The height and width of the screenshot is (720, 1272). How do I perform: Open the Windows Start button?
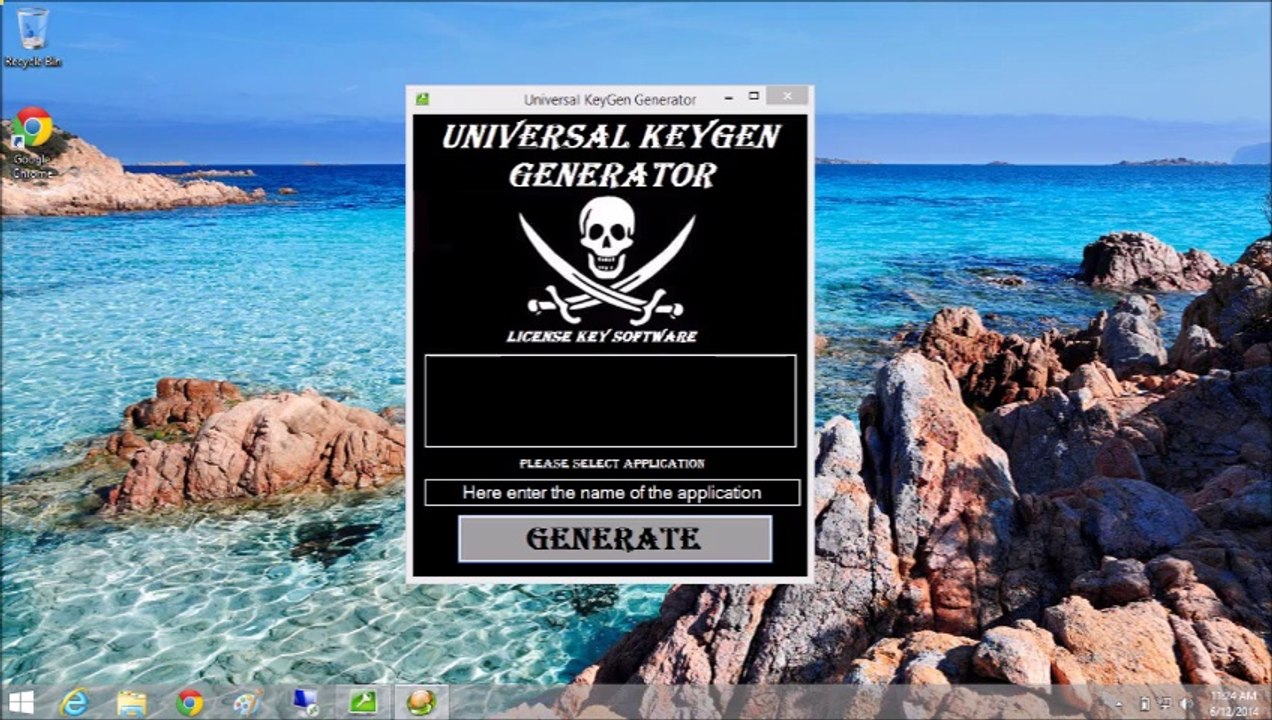[21, 702]
